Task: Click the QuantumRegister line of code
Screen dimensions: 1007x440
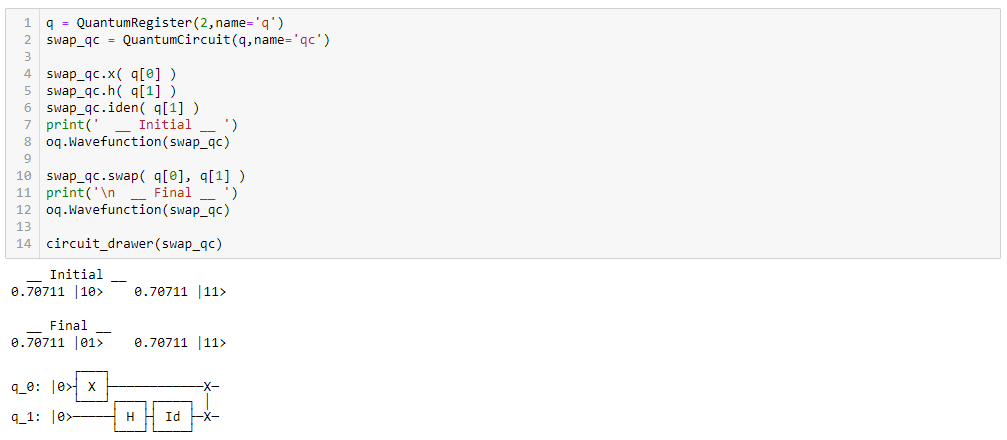Action: (164, 23)
